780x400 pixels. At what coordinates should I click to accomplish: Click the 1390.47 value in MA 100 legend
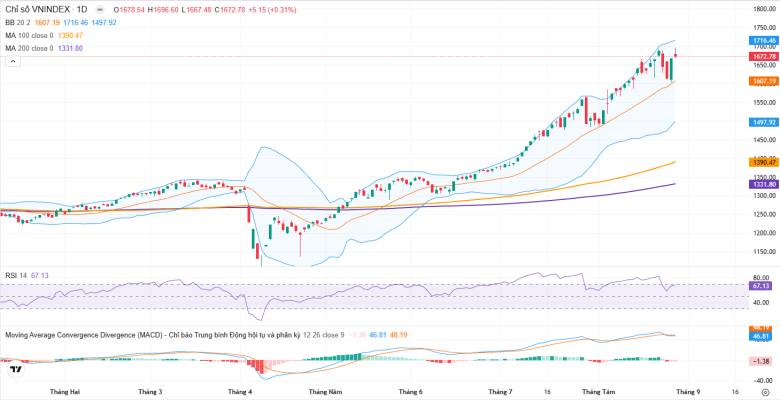click(x=70, y=35)
